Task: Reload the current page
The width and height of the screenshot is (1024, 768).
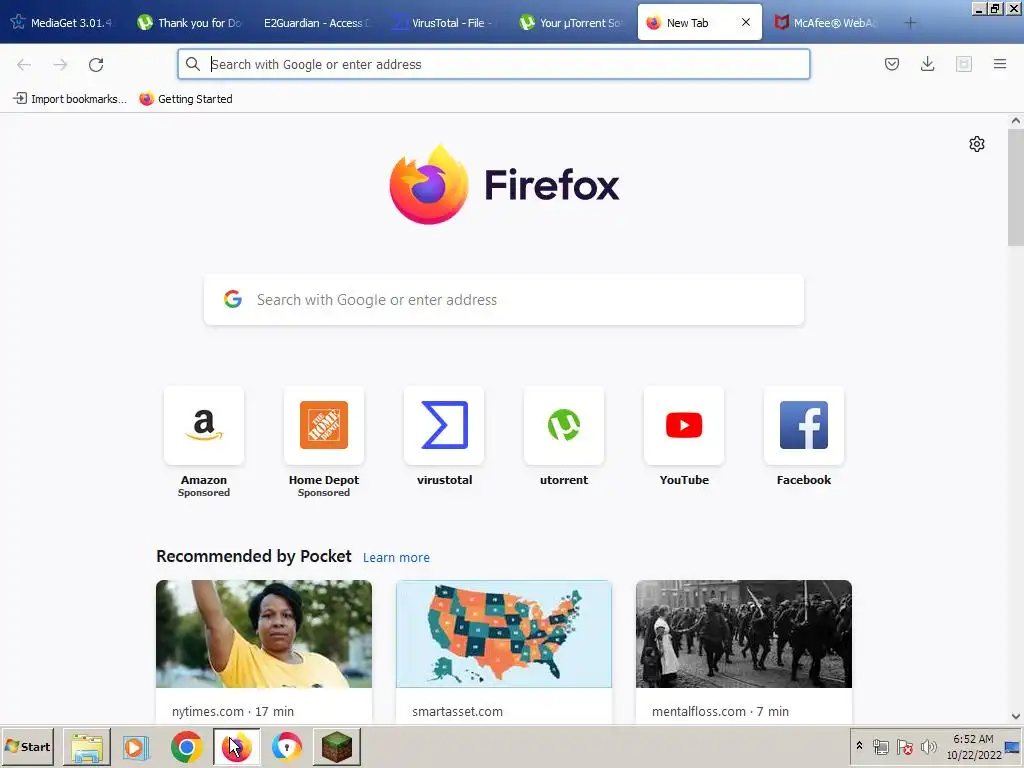Action: [96, 64]
